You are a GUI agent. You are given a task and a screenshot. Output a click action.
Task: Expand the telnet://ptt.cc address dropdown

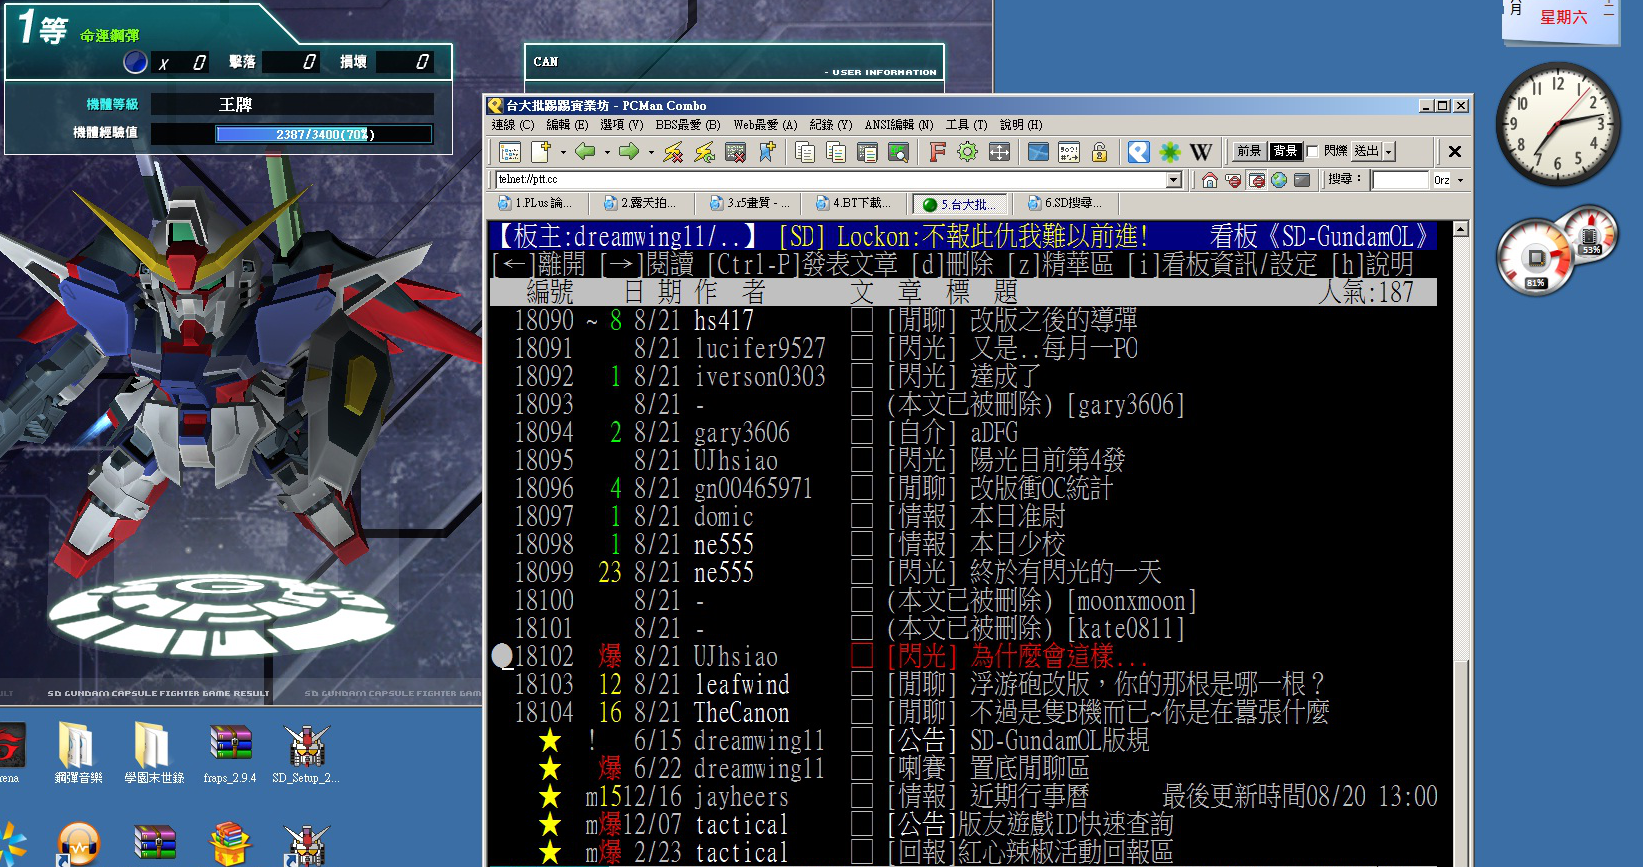pyautogui.click(x=1174, y=180)
